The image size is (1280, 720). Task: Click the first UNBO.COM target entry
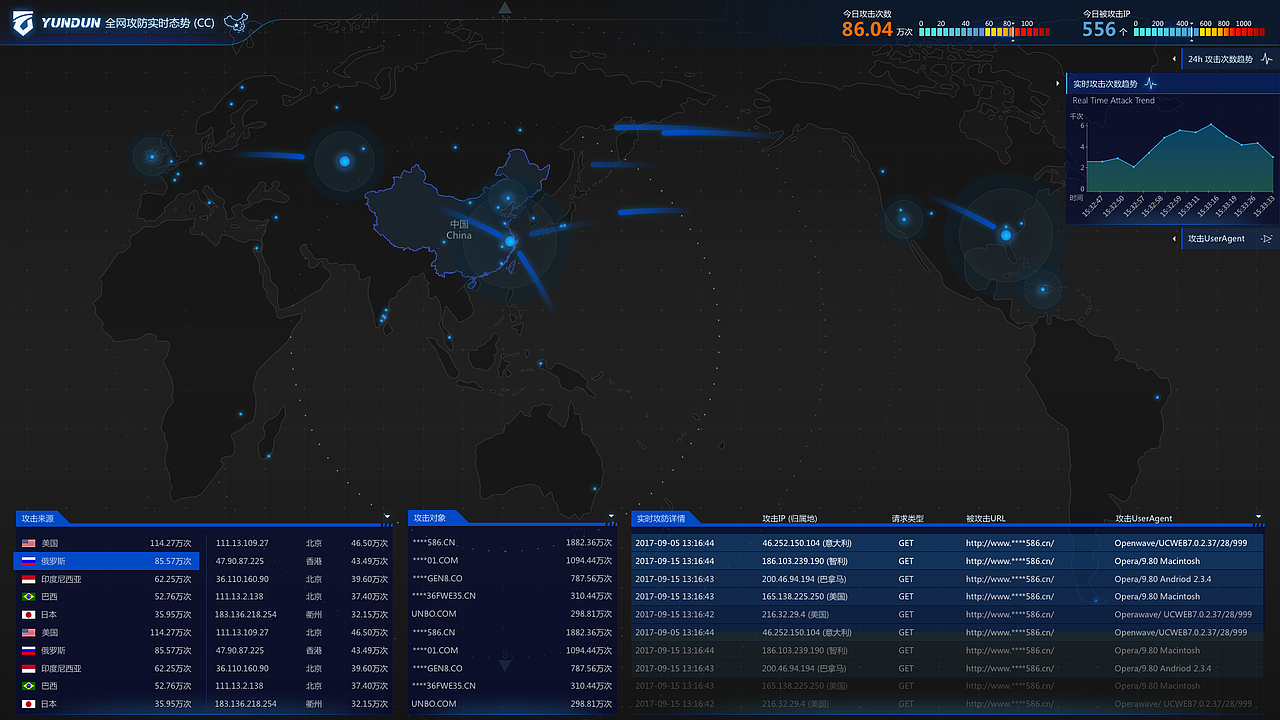click(434, 615)
